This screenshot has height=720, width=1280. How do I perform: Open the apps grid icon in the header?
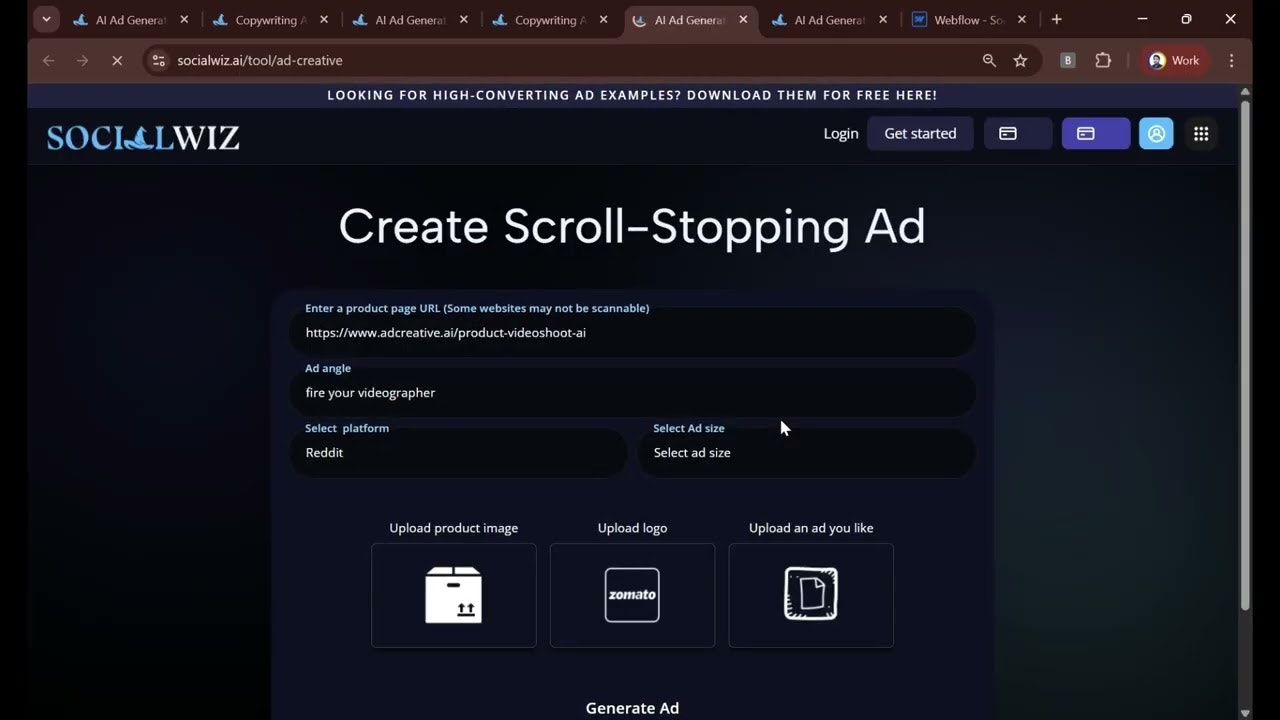[x=1201, y=133]
